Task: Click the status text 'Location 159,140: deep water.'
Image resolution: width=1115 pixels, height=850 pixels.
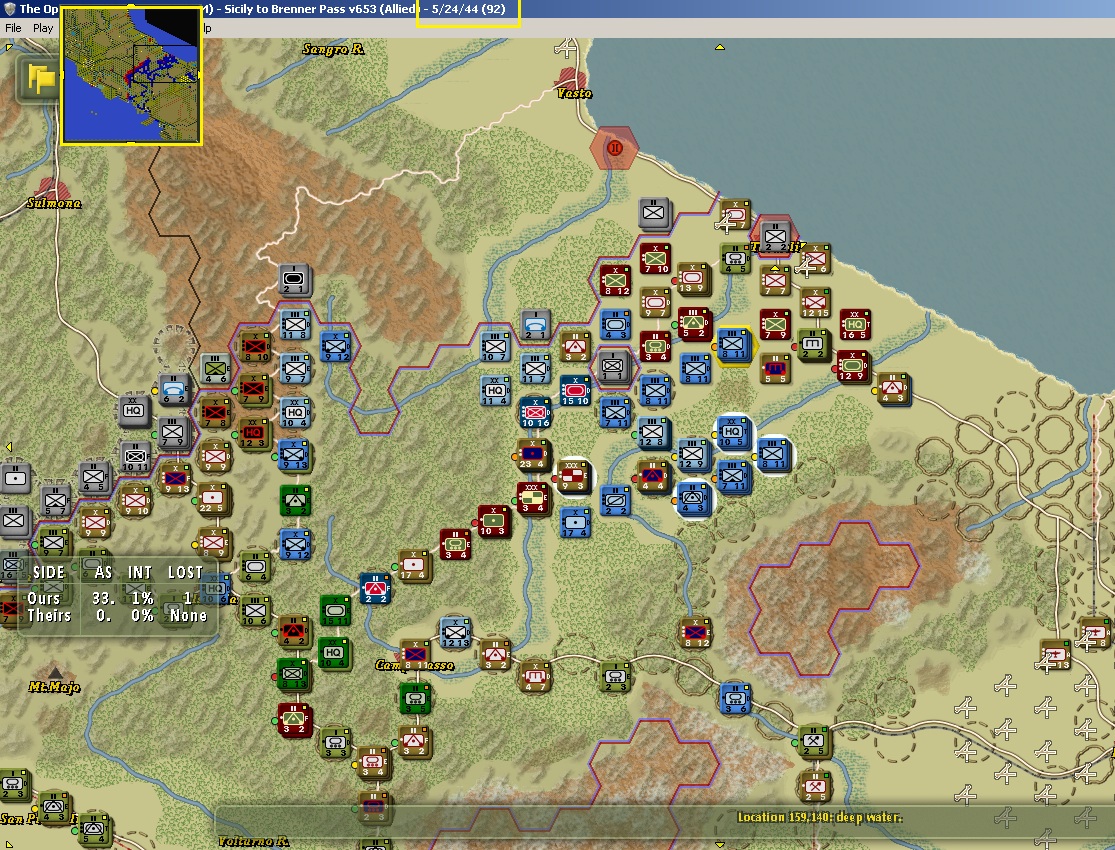Action: coord(819,817)
